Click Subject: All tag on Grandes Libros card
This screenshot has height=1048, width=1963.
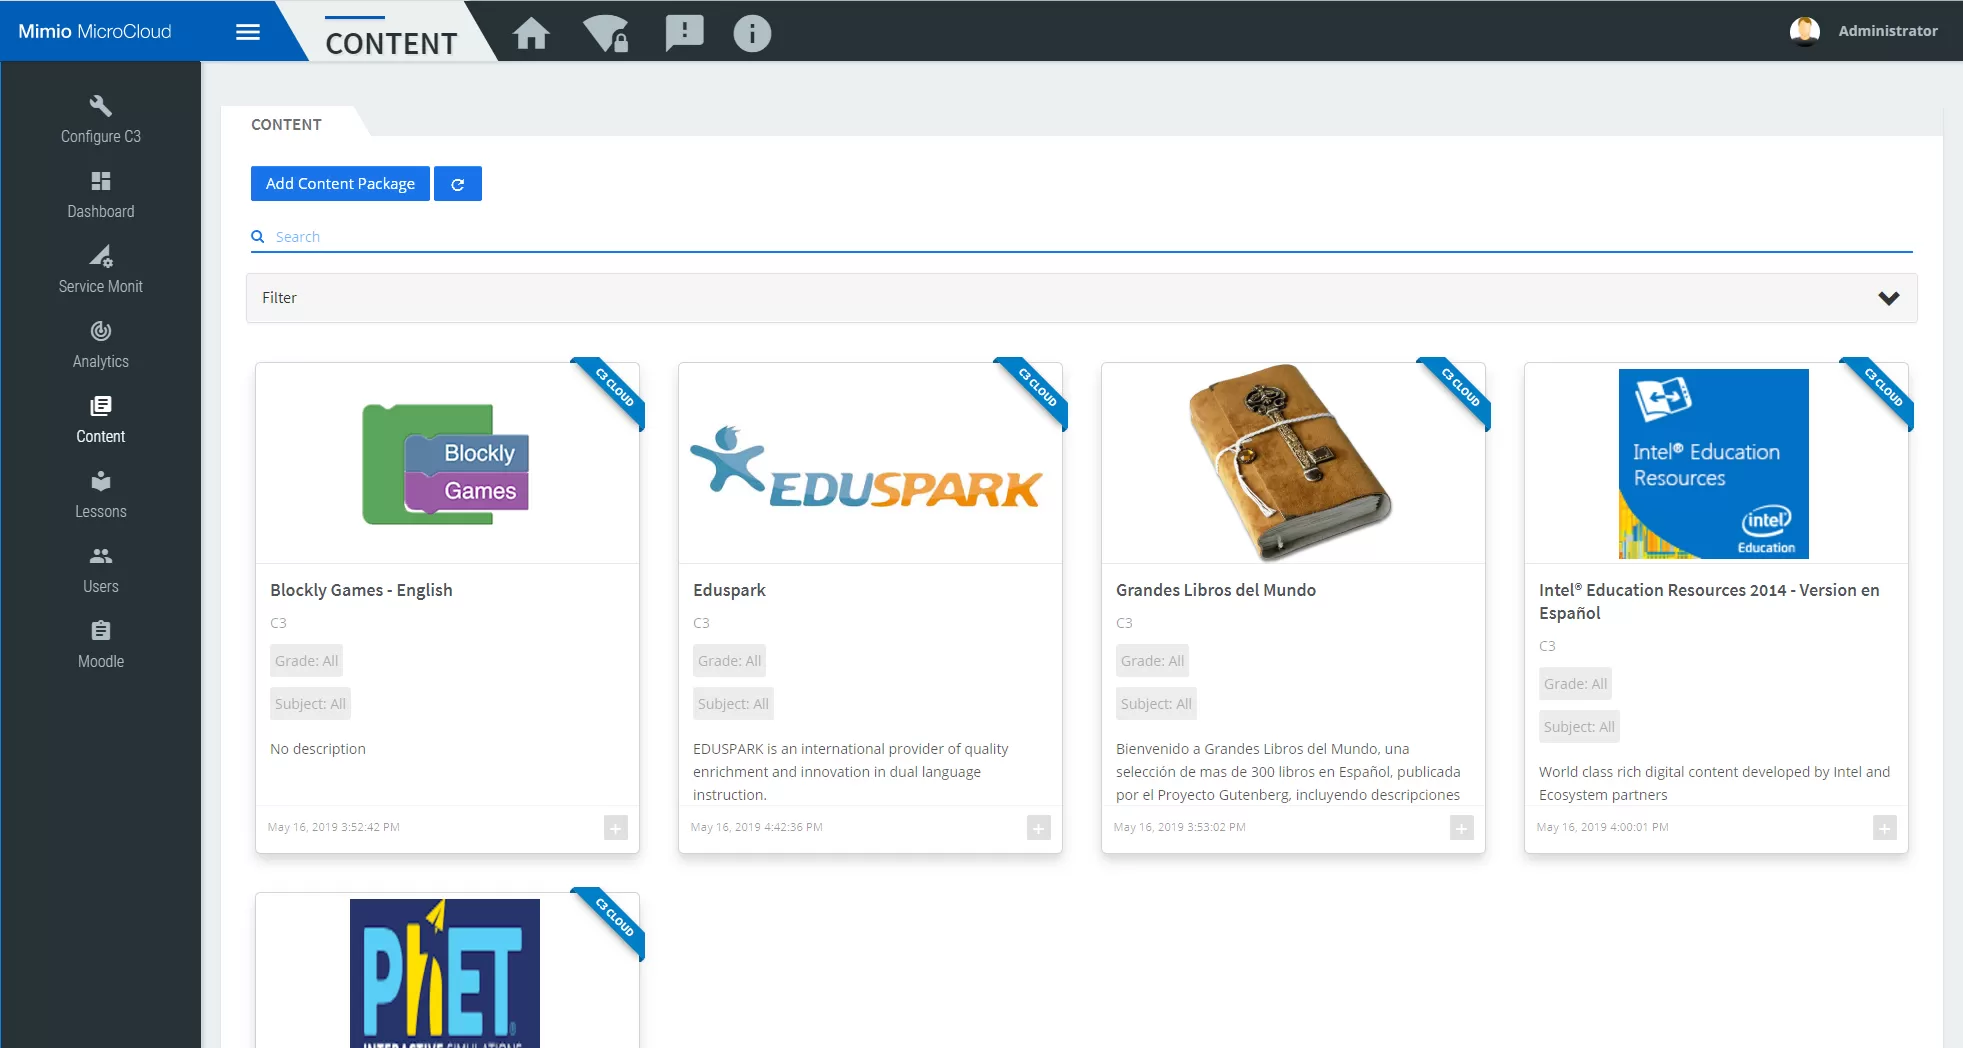coord(1156,704)
